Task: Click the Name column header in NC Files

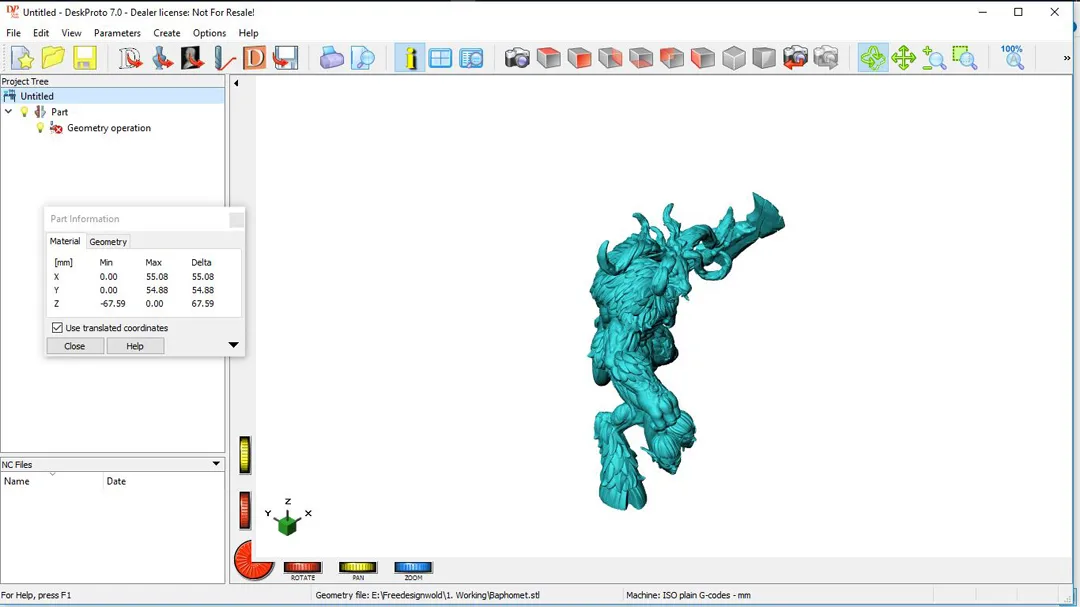Action: [52, 481]
